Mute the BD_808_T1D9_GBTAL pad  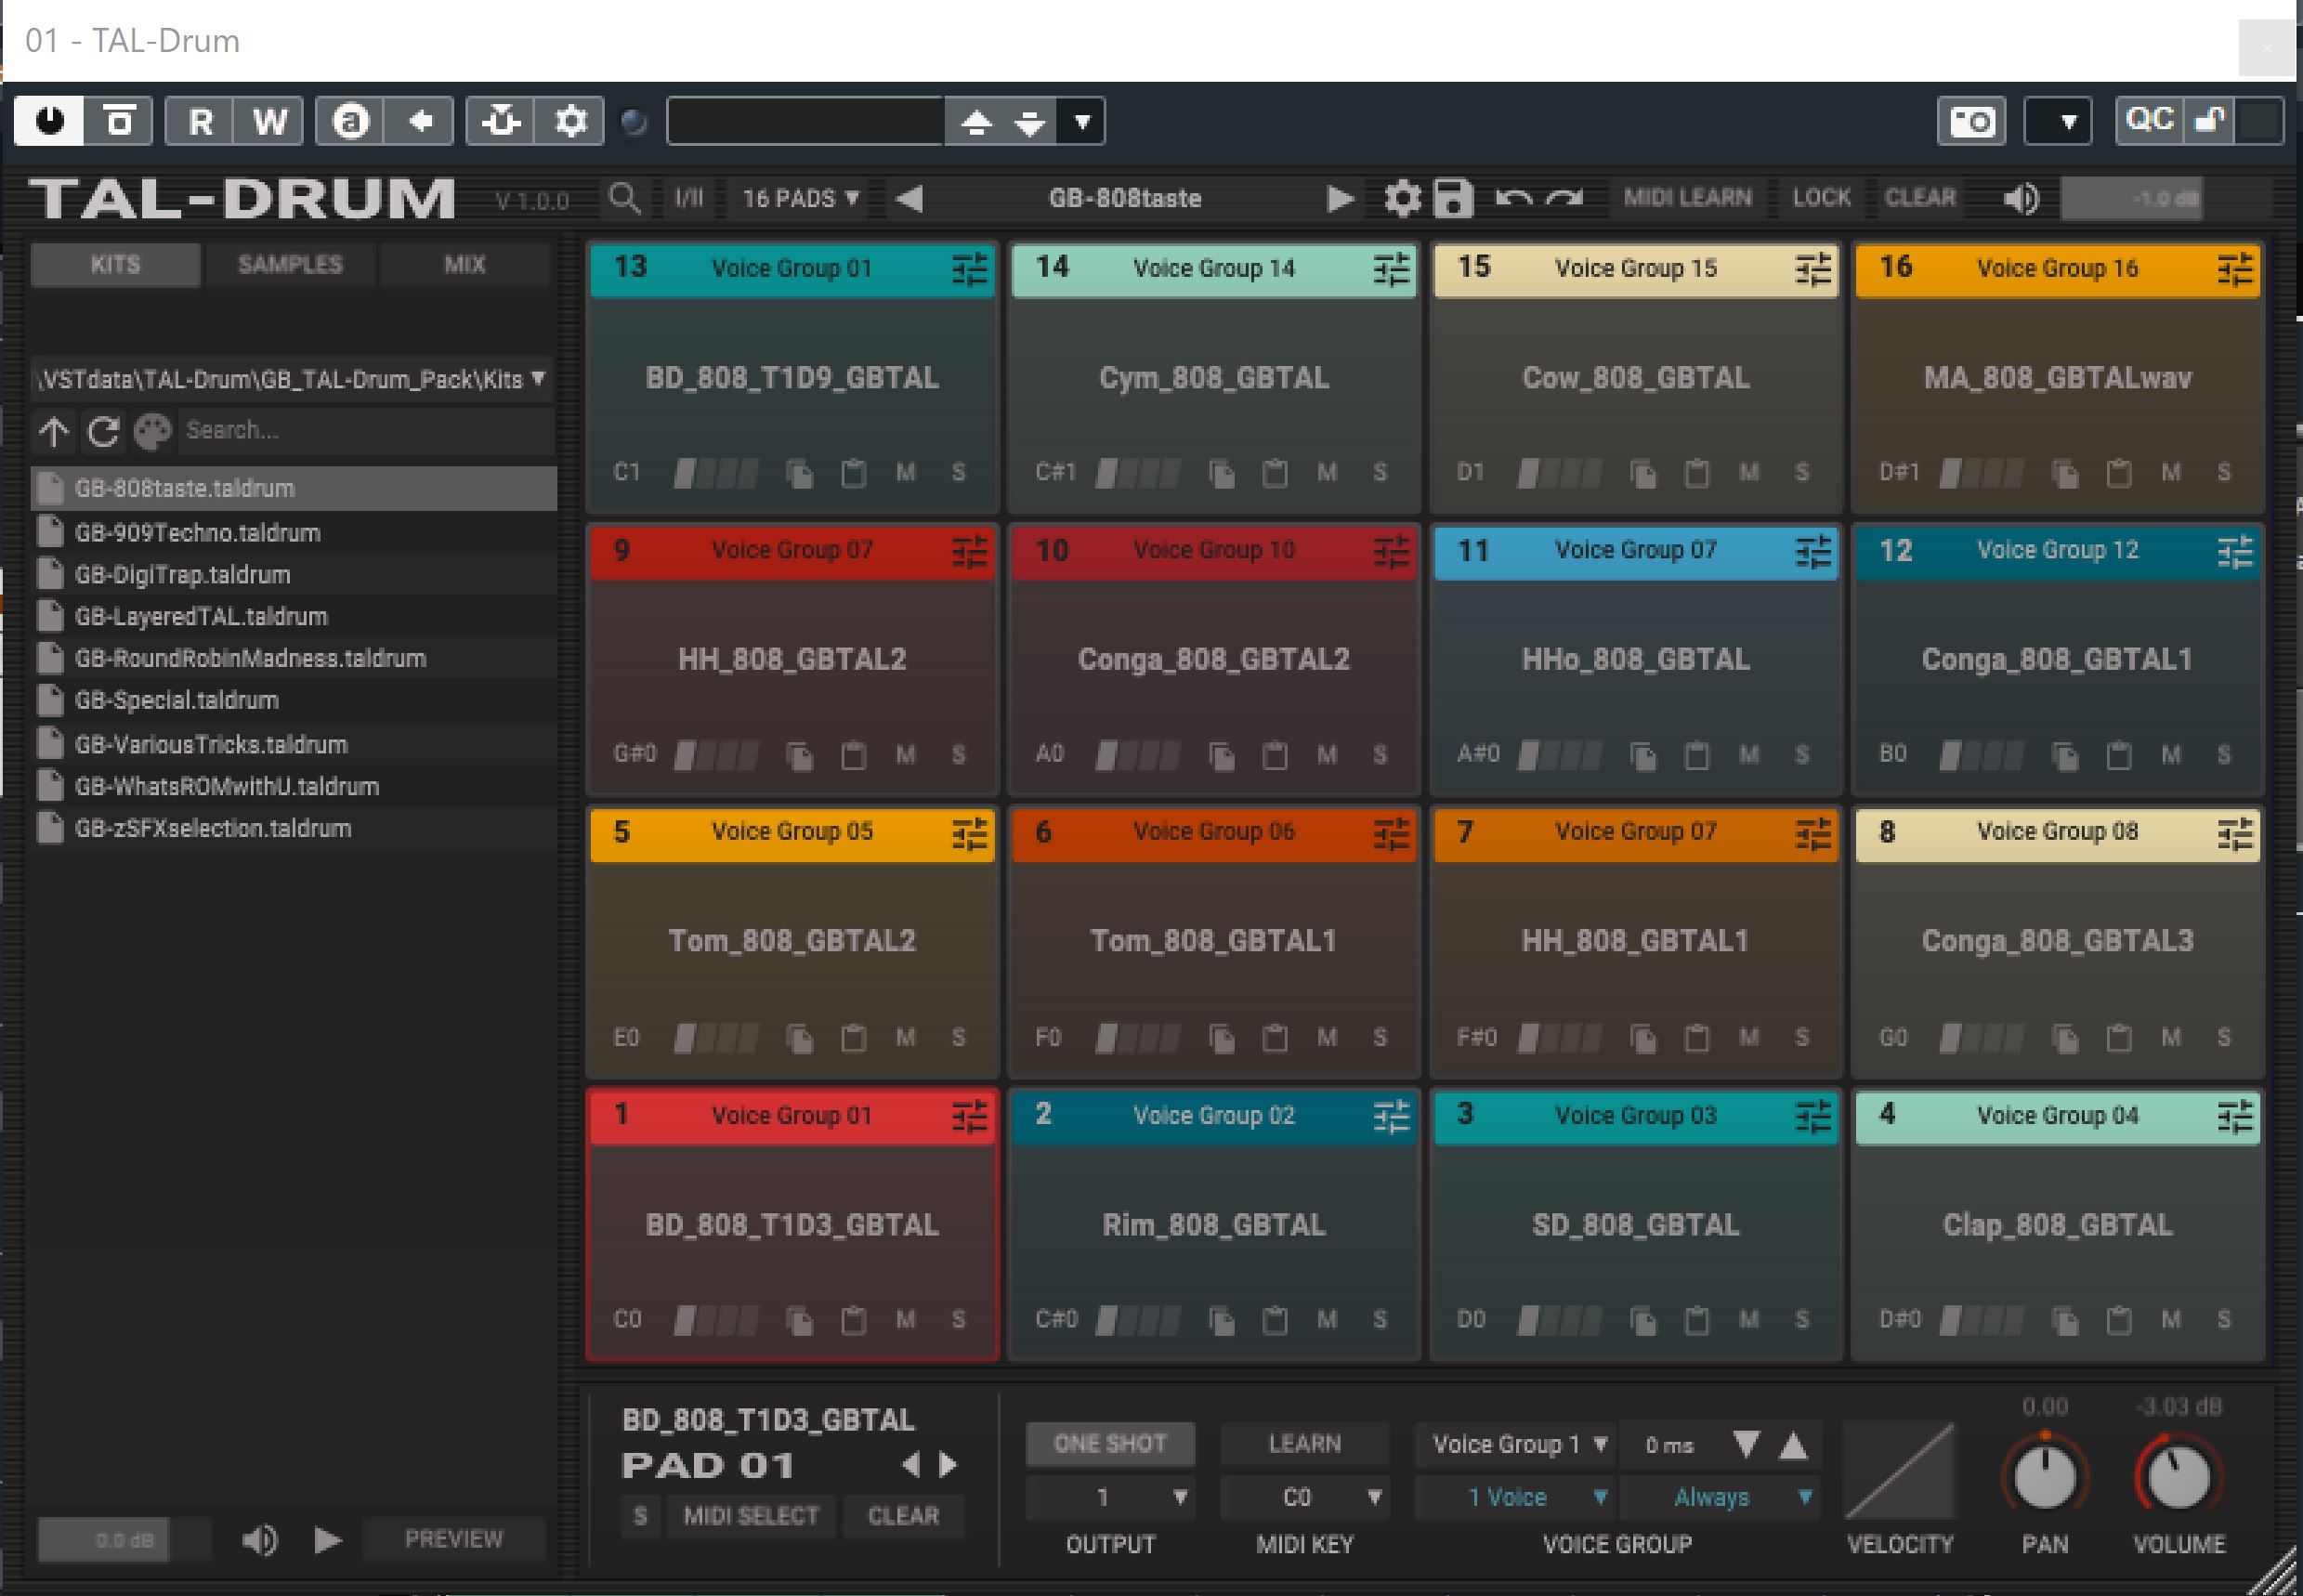[x=906, y=472]
